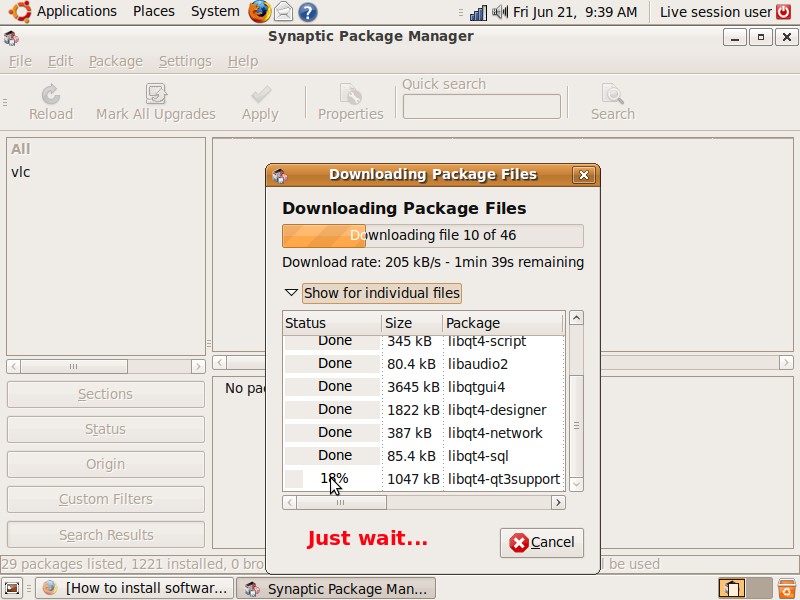Click Show for individual files label
Viewport: 800px width, 600px height.
pyautogui.click(x=382, y=293)
